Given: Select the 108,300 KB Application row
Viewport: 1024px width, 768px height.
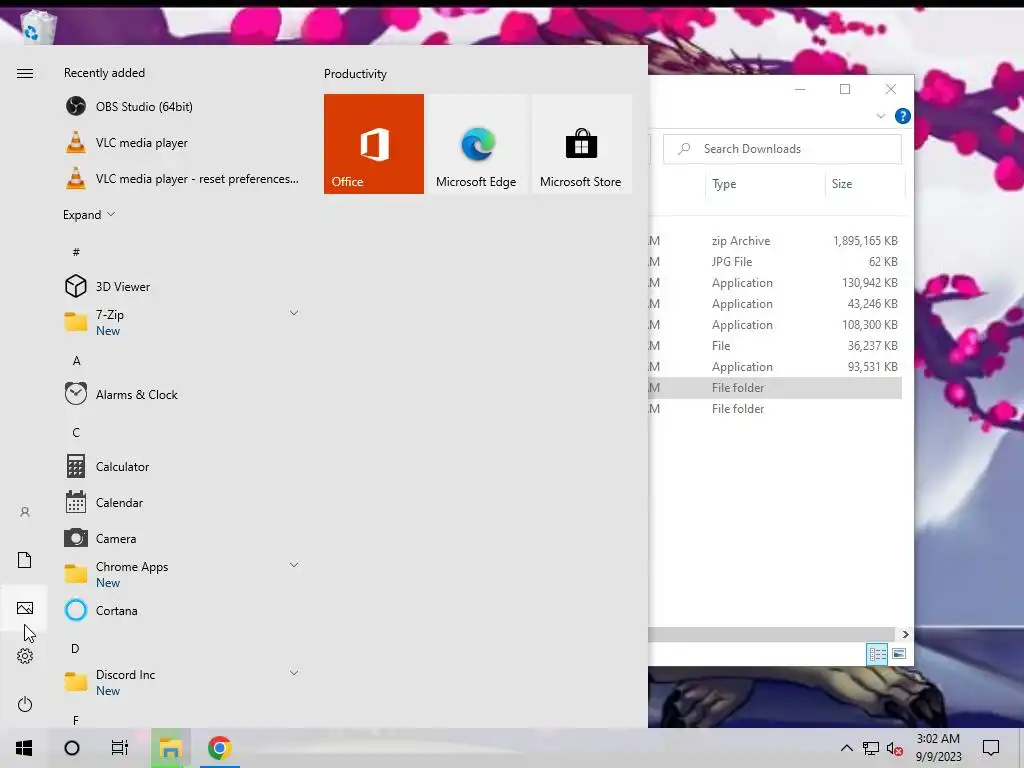Looking at the screenshot, I should tap(775, 325).
